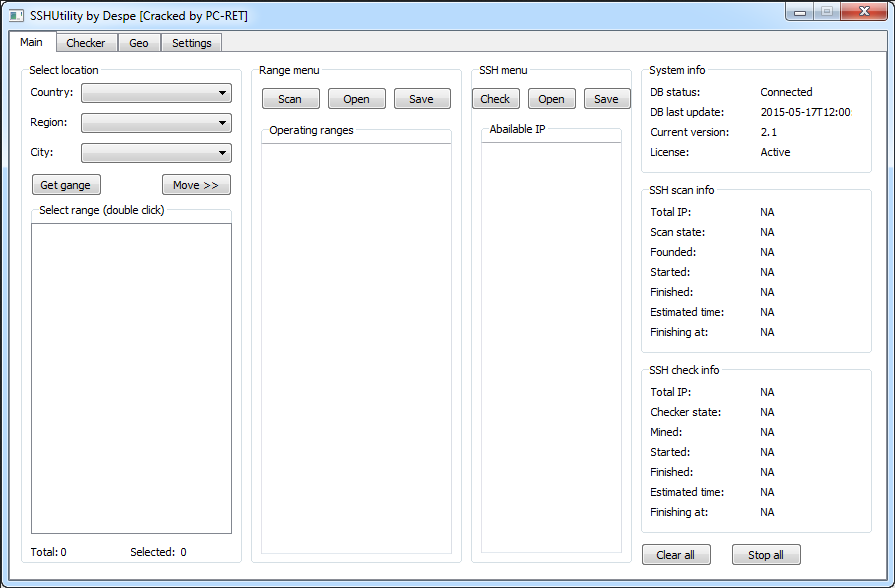Click the Operating ranges list area
The width and height of the screenshot is (895, 588).
click(x=356, y=348)
